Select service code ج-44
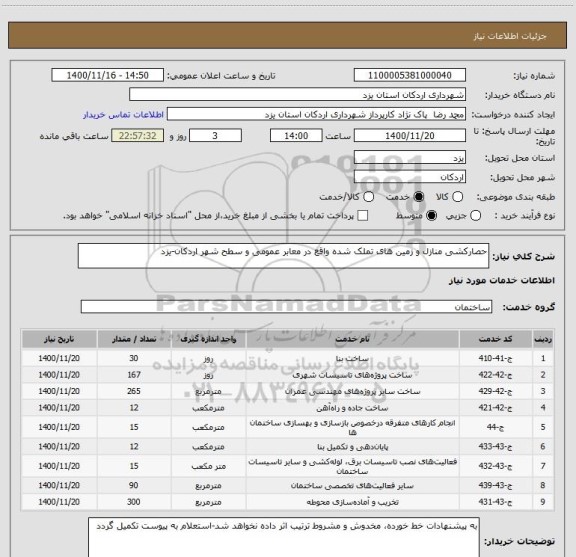576x557 pixels. tap(495, 427)
